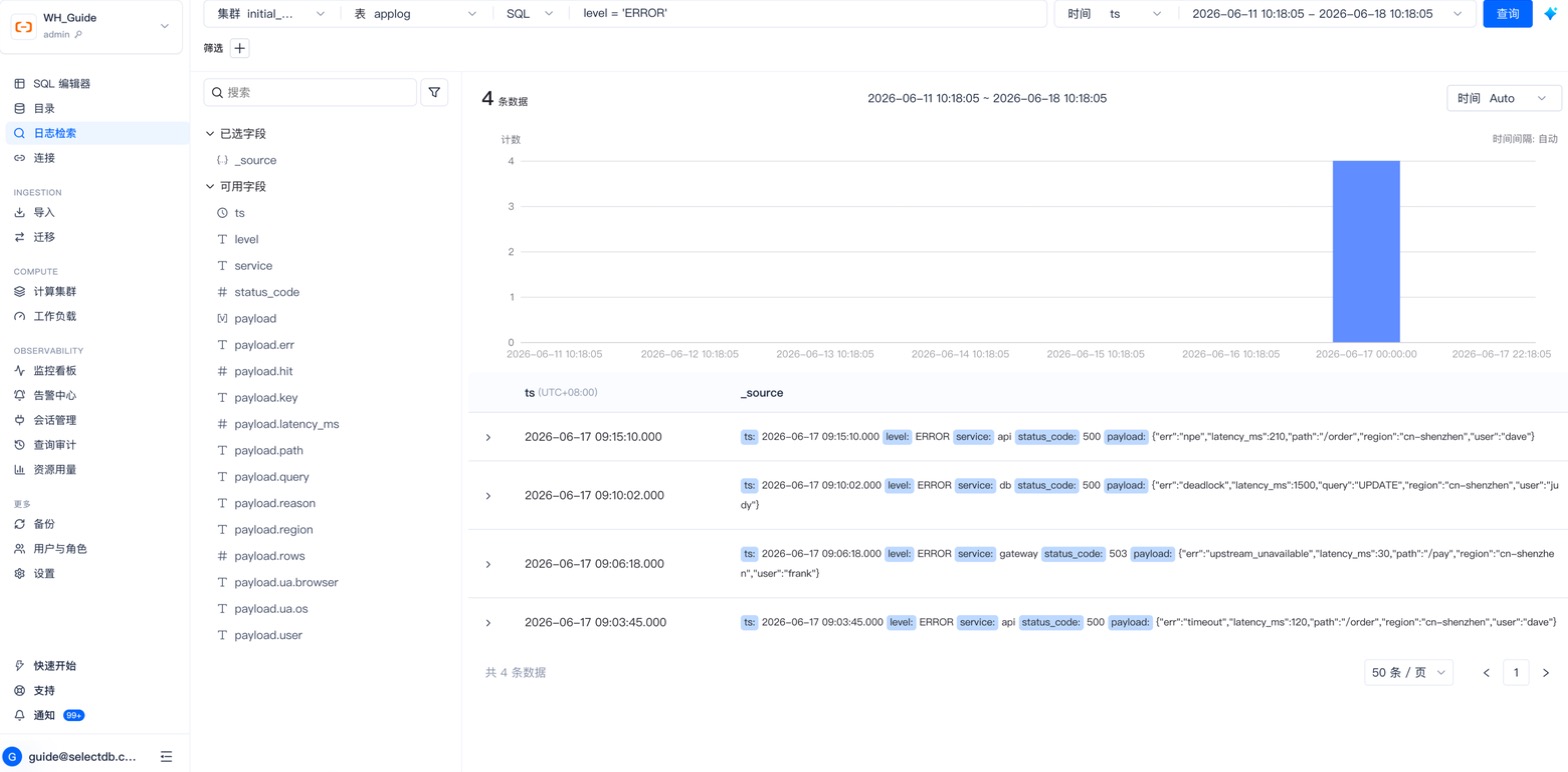Viewport: 1568px width, 772px height.
Task: Open the 时间 Auto interval dropdown
Action: point(1503,98)
